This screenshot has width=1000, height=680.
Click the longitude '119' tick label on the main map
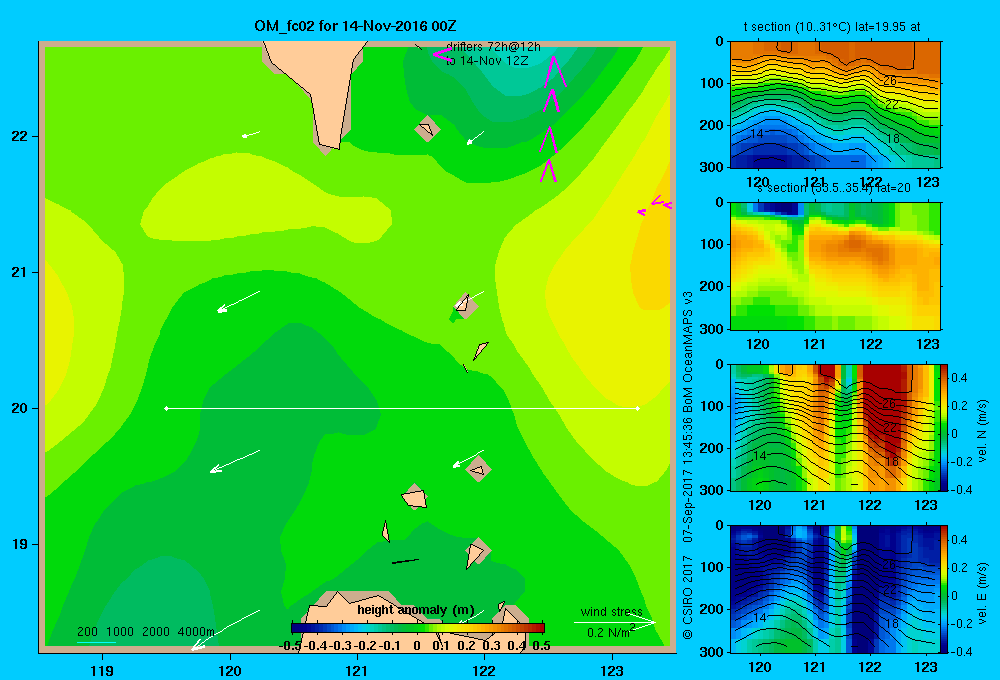click(x=102, y=670)
